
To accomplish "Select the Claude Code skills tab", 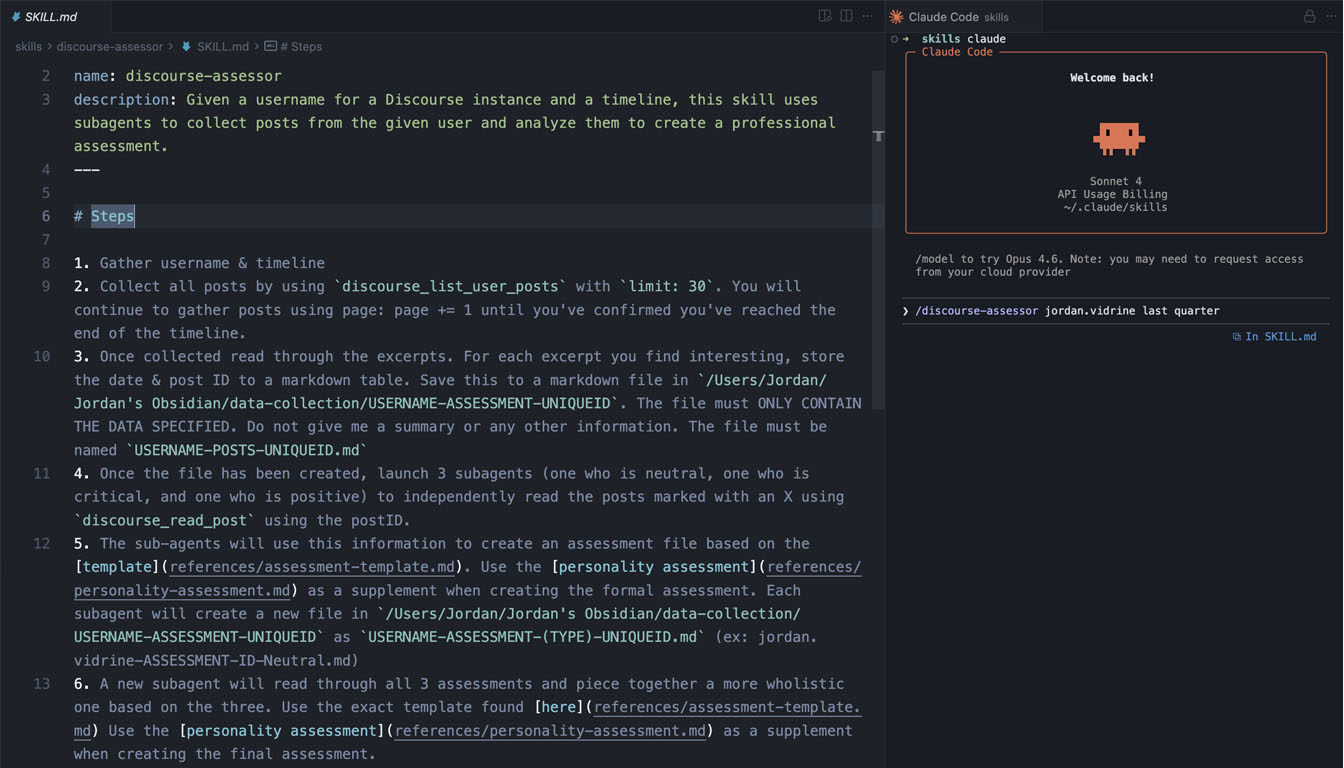I will 958,16.
